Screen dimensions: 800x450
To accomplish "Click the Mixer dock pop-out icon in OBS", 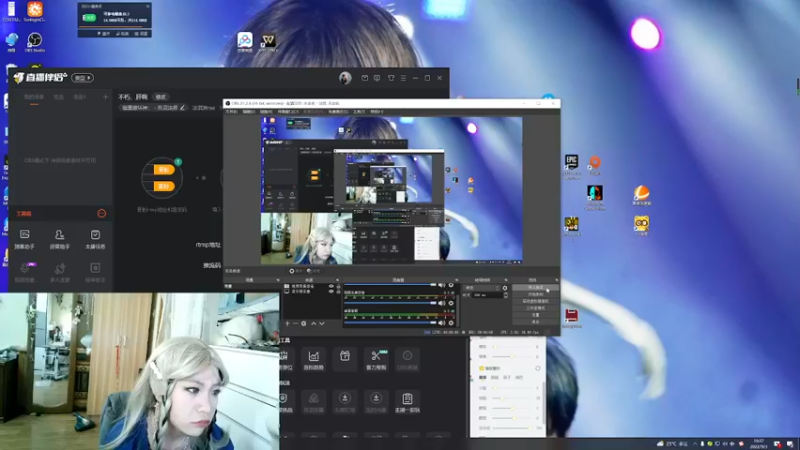I will coord(456,280).
